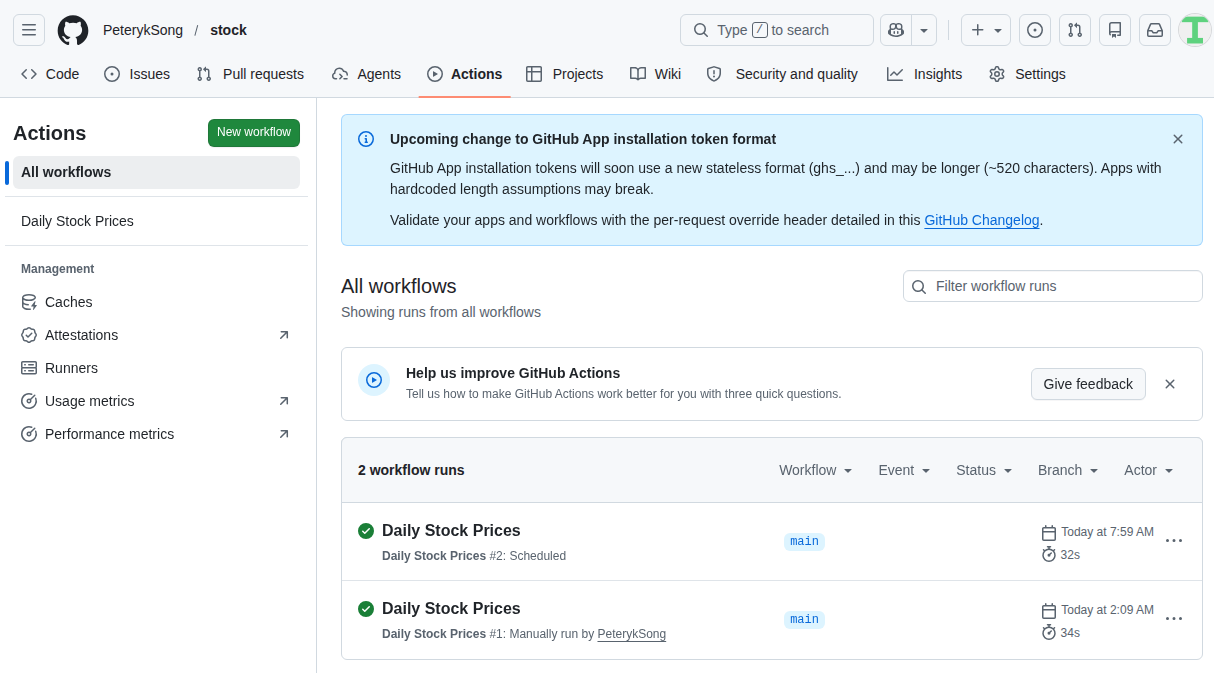Click info icon in announcement banner
Screen dimensions: 1214x673
[x=366, y=139]
